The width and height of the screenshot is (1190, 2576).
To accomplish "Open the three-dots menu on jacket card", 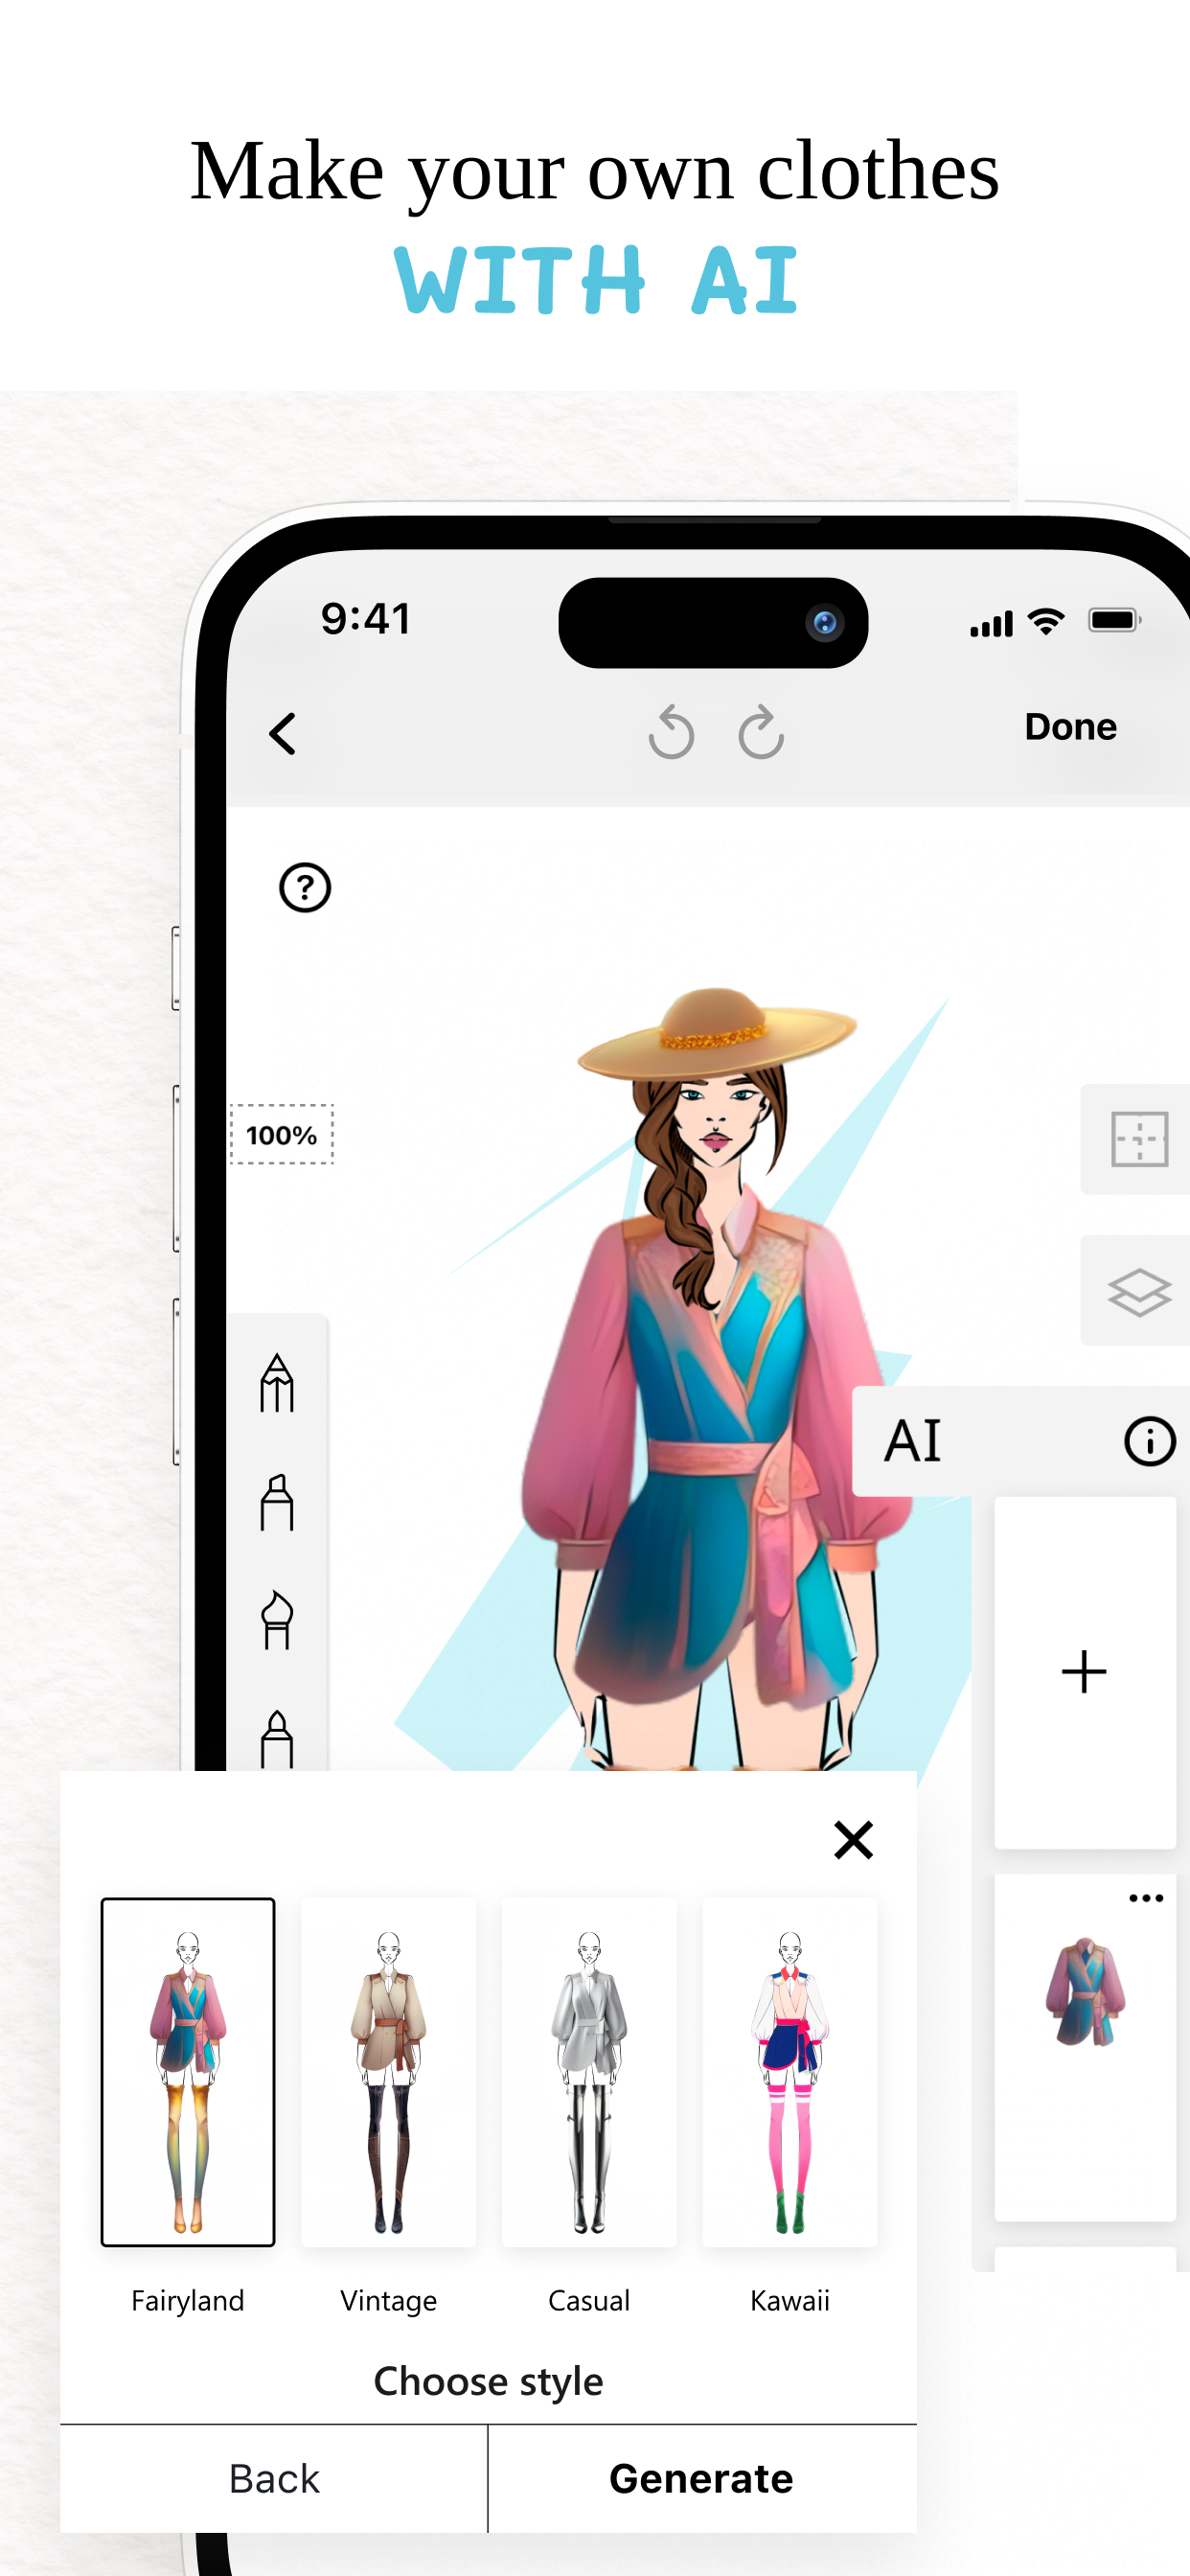I will (1146, 1898).
